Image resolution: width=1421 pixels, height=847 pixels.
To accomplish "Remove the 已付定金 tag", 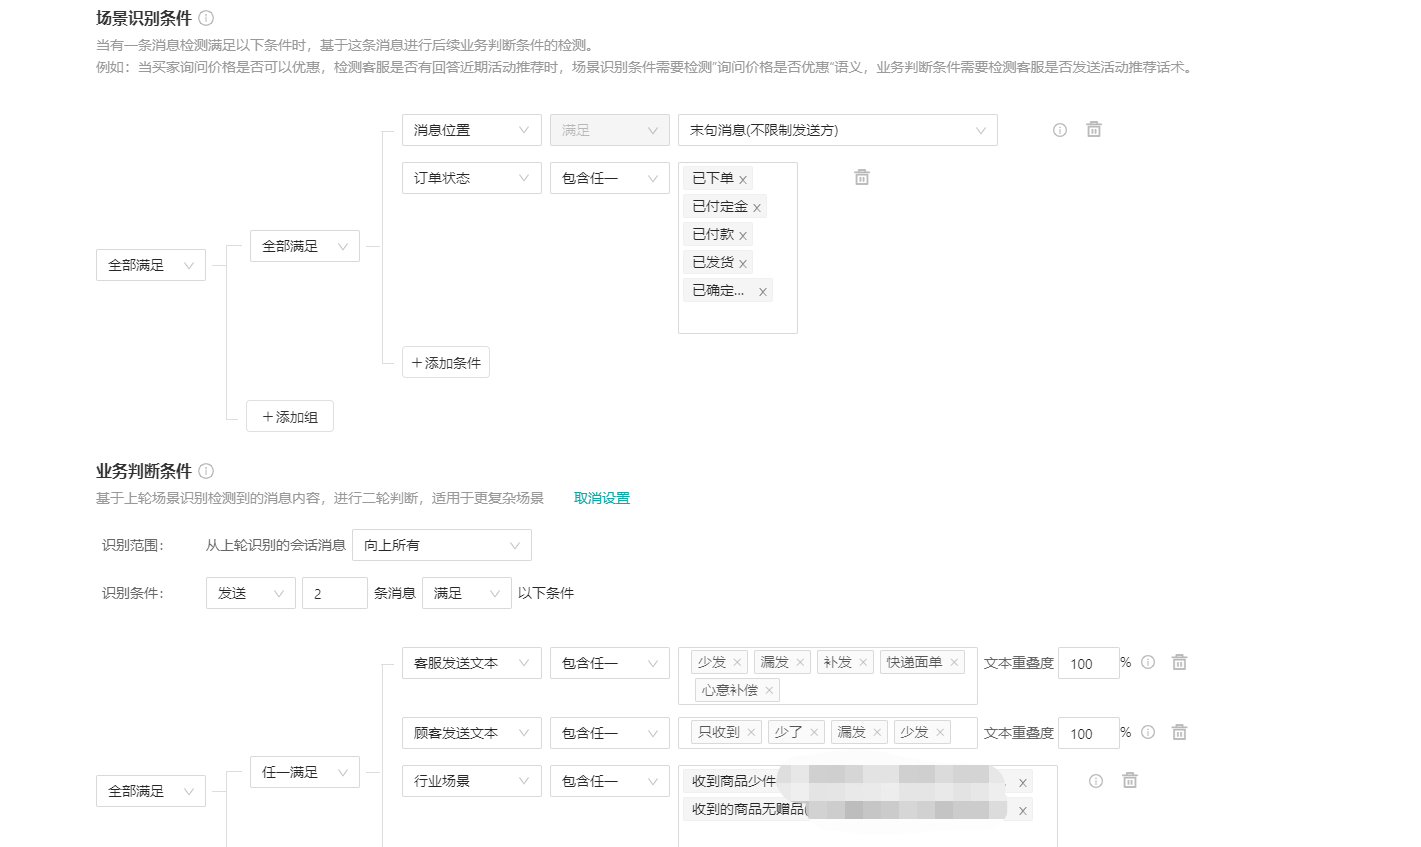I will pos(757,208).
